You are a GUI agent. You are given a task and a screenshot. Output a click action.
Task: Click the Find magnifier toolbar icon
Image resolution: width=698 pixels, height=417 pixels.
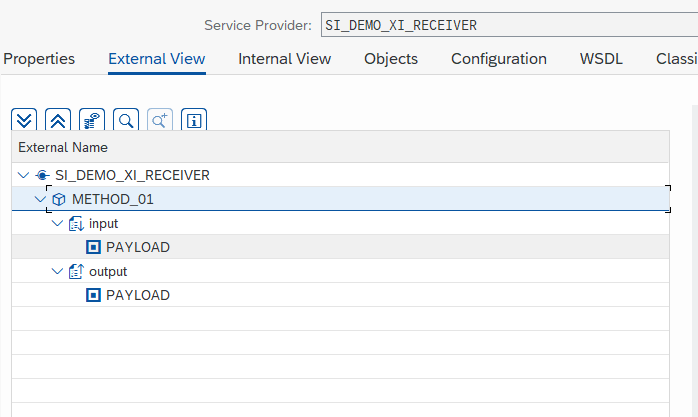pos(126,120)
